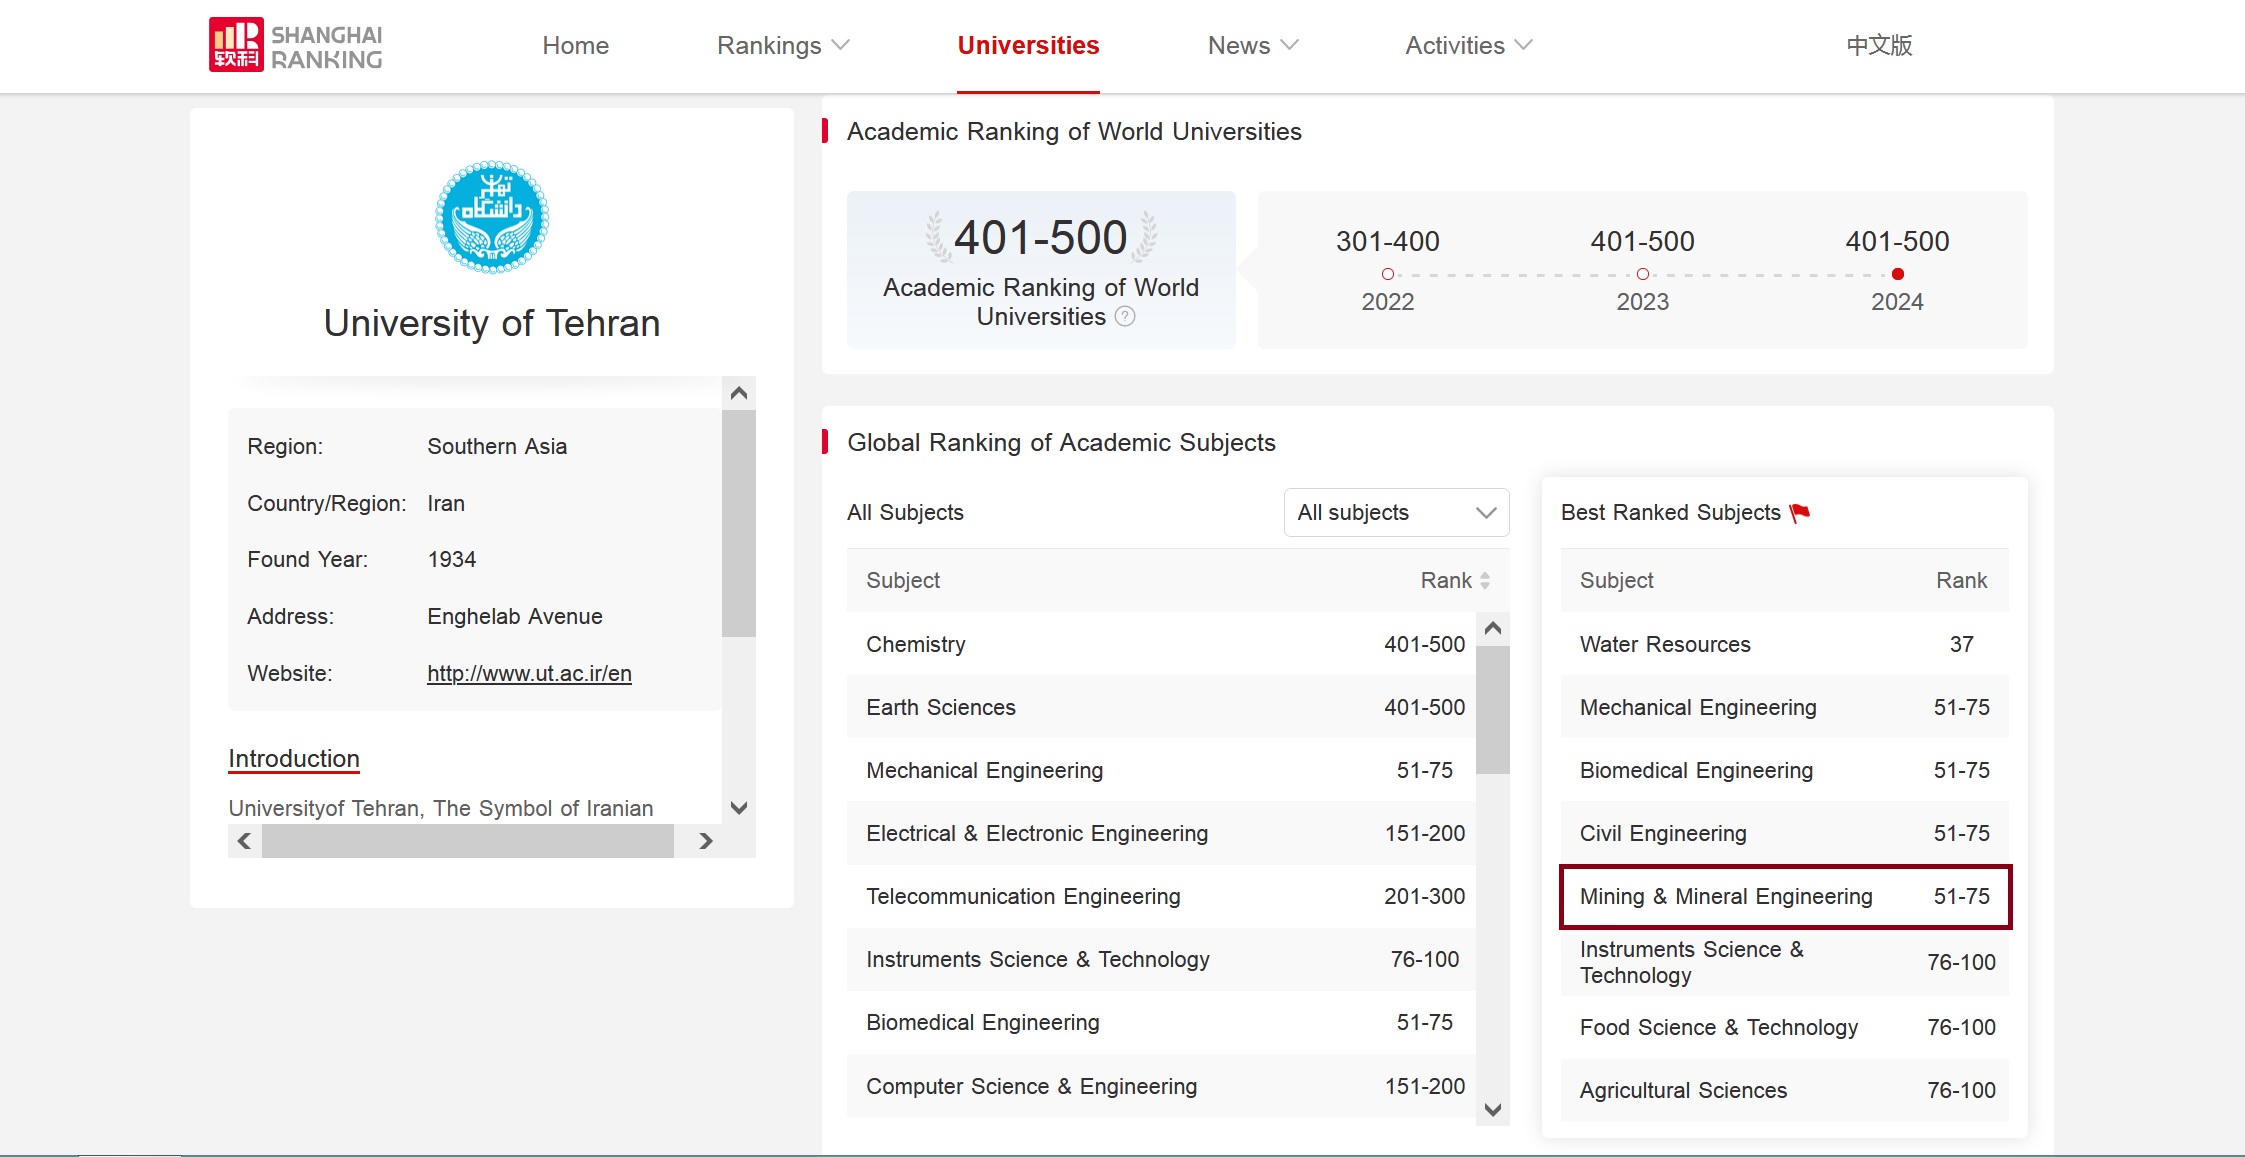Select the 2022 ranking point
Image resolution: width=2245 pixels, height=1157 pixels.
tap(1388, 274)
